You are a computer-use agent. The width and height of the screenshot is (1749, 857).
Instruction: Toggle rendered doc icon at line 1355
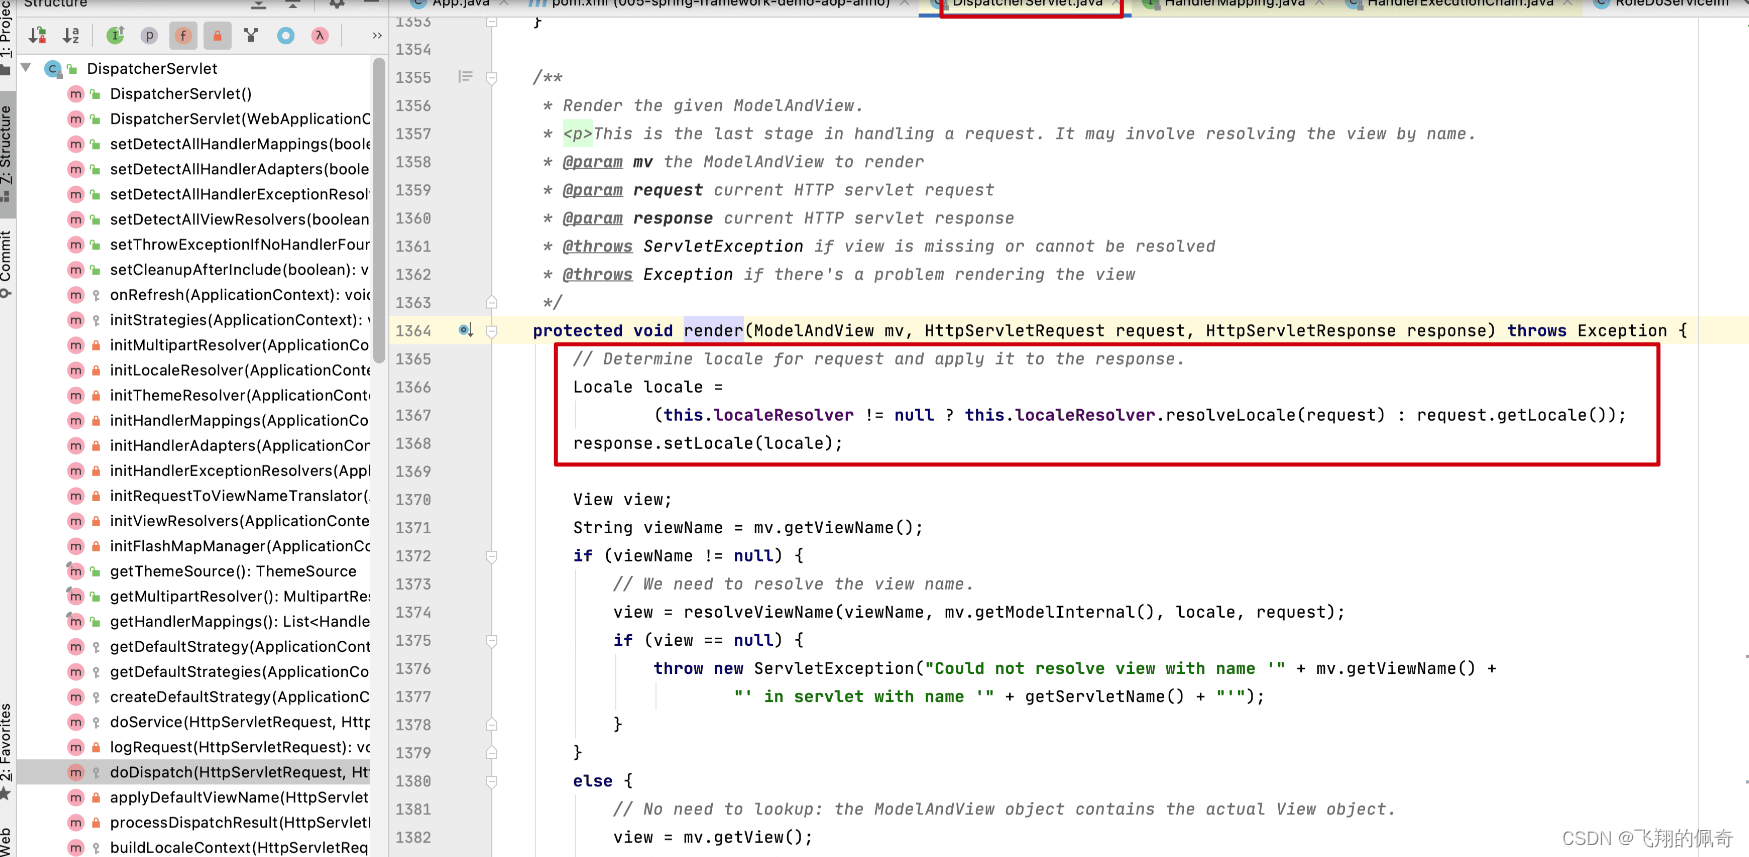click(x=465, y=77)
